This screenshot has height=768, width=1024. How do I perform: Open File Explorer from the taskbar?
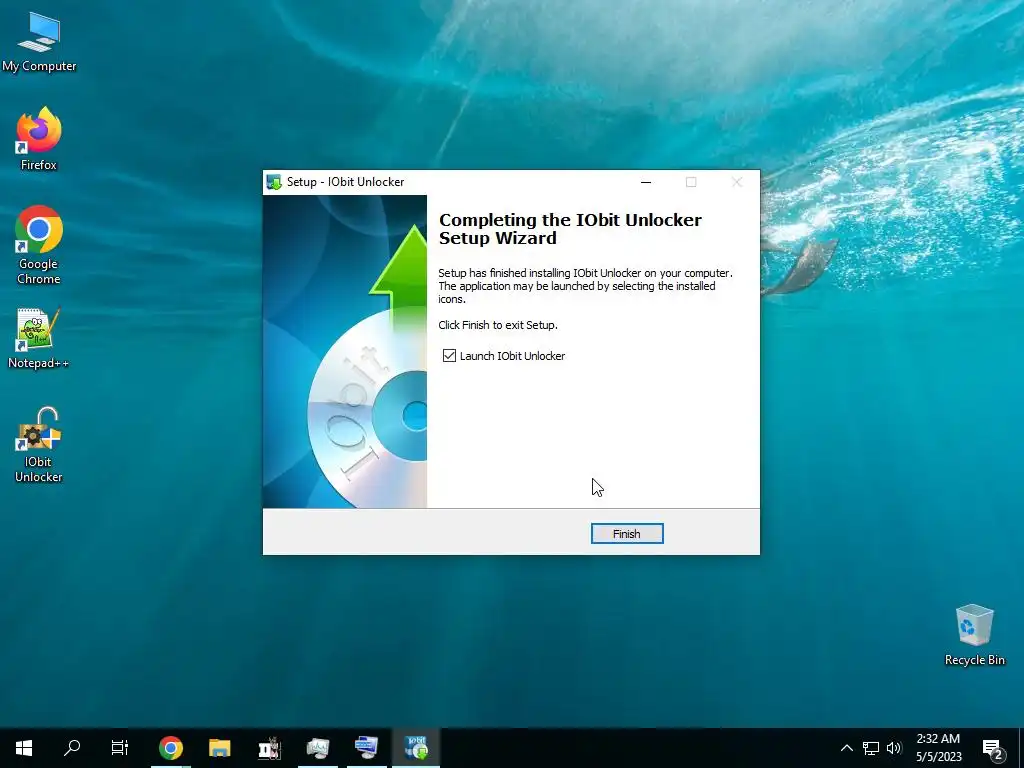tap(220, 748)
